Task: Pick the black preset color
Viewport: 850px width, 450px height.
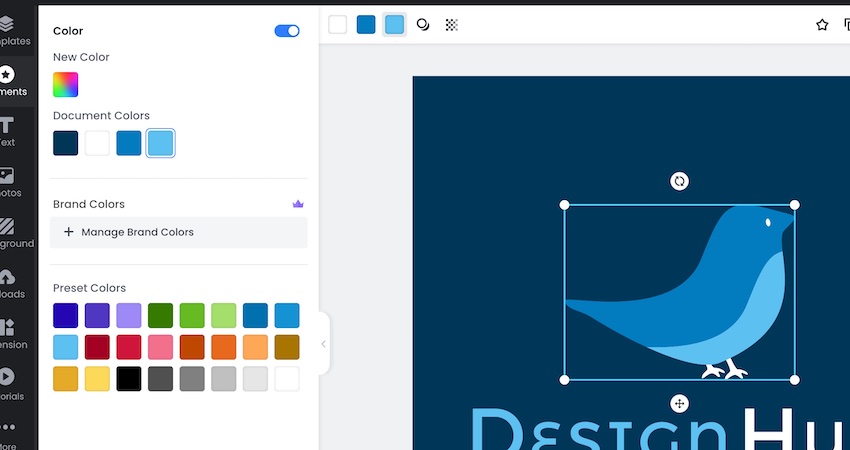Action: [x=128, y=378]
